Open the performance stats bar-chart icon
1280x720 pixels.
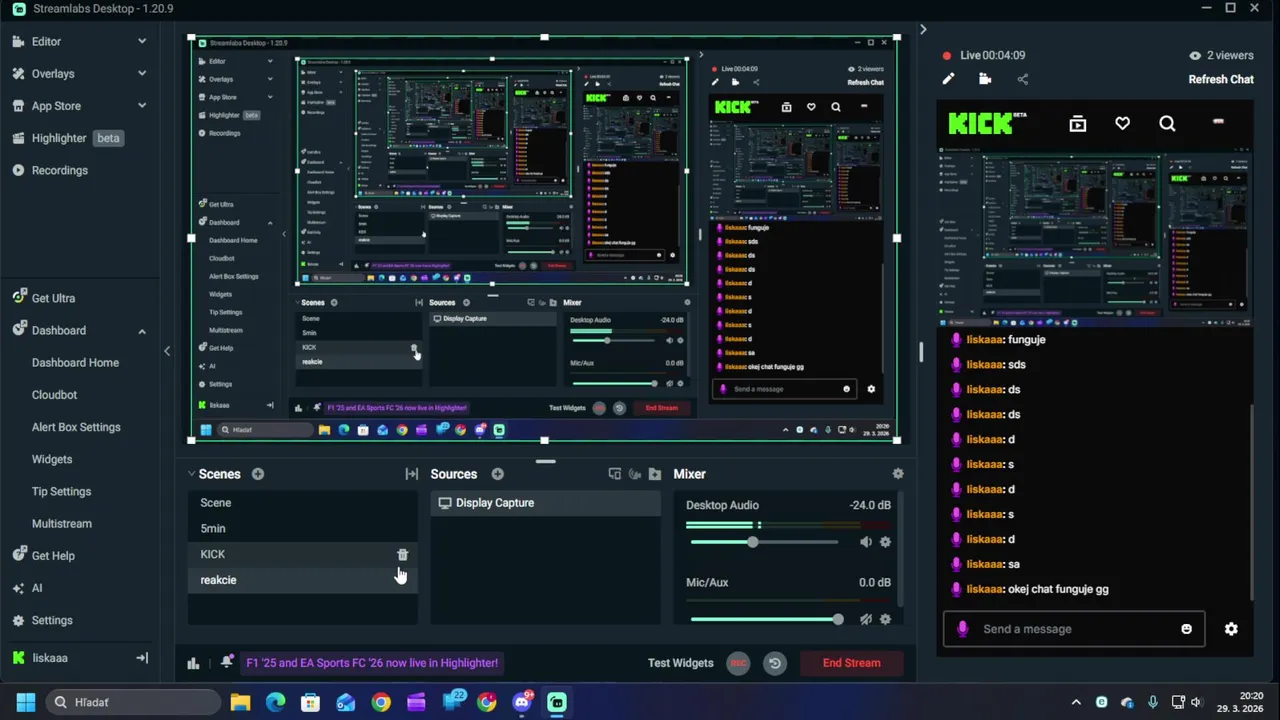(193, 663)
